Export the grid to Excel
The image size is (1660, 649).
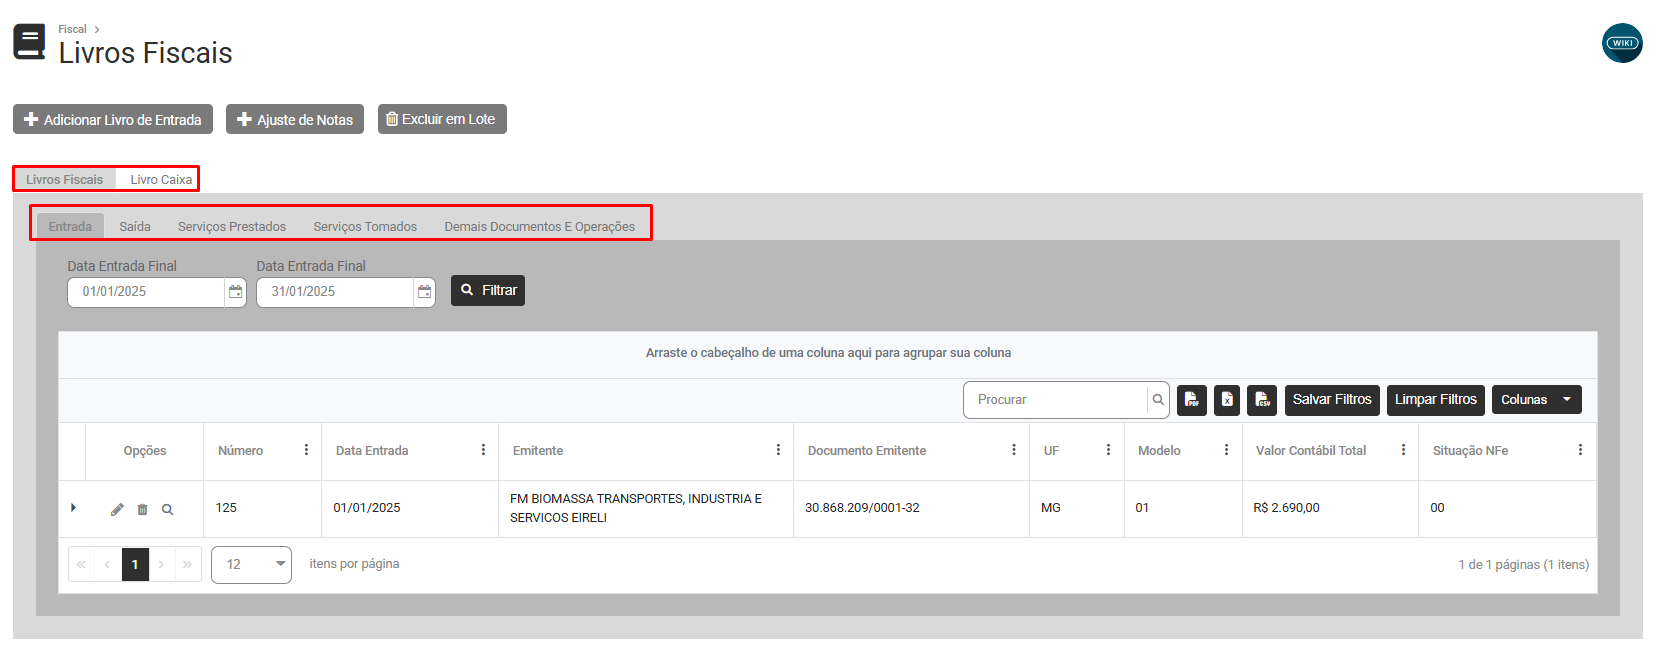1227,400
